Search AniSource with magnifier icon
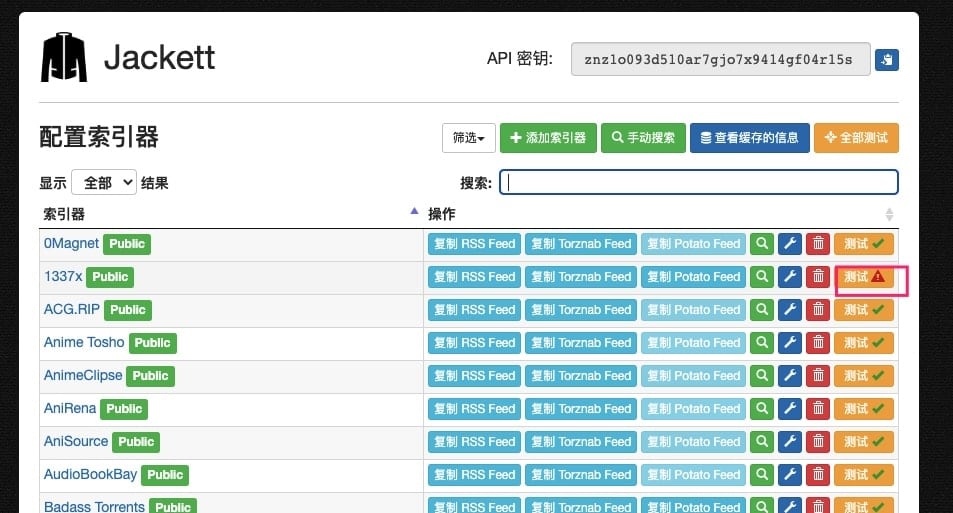Screen dimensions: 953x513 (762, 441)
